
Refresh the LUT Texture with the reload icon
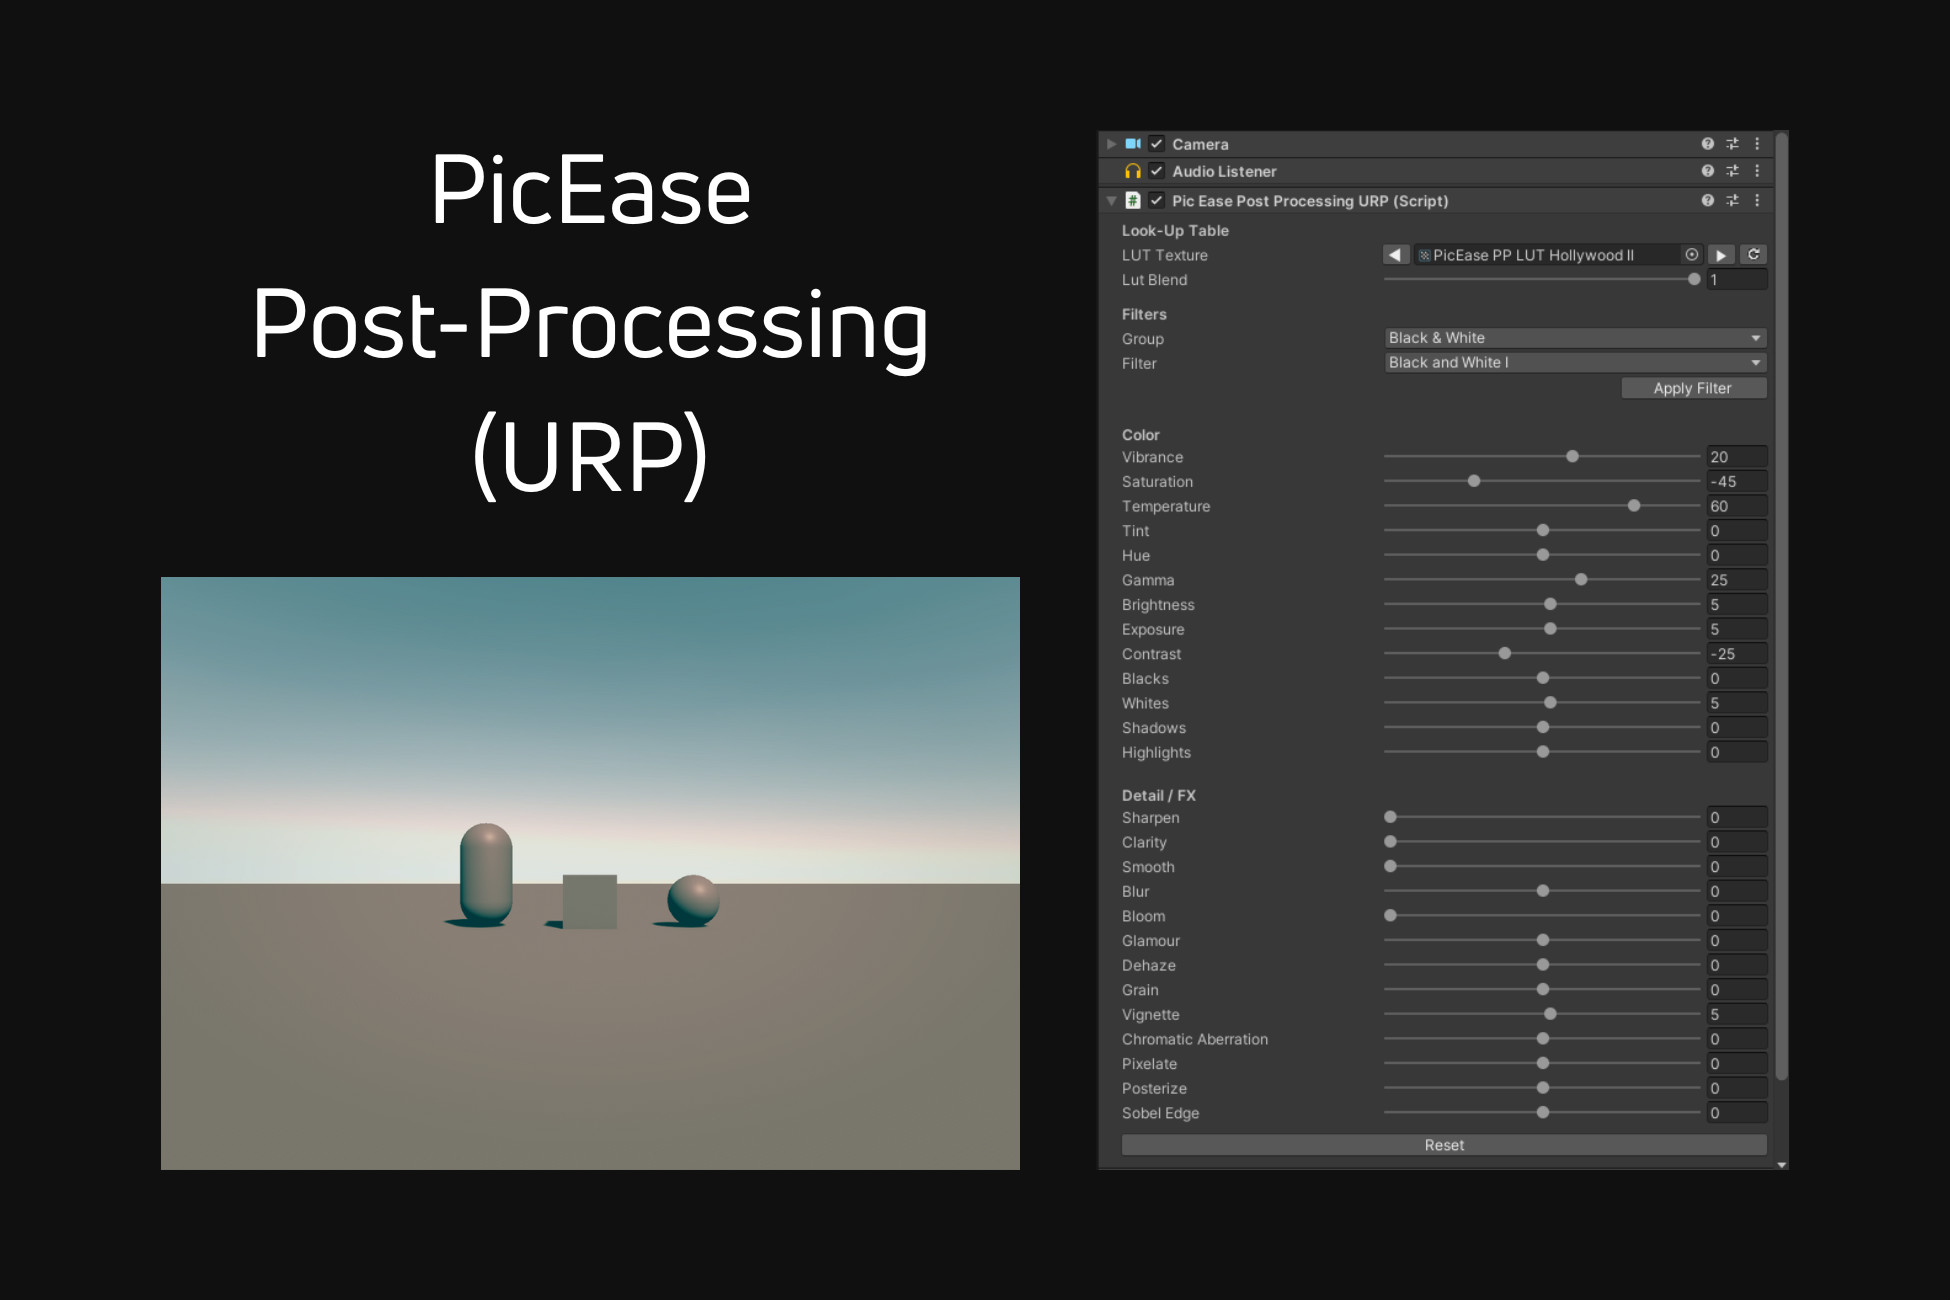(1754, 255)
